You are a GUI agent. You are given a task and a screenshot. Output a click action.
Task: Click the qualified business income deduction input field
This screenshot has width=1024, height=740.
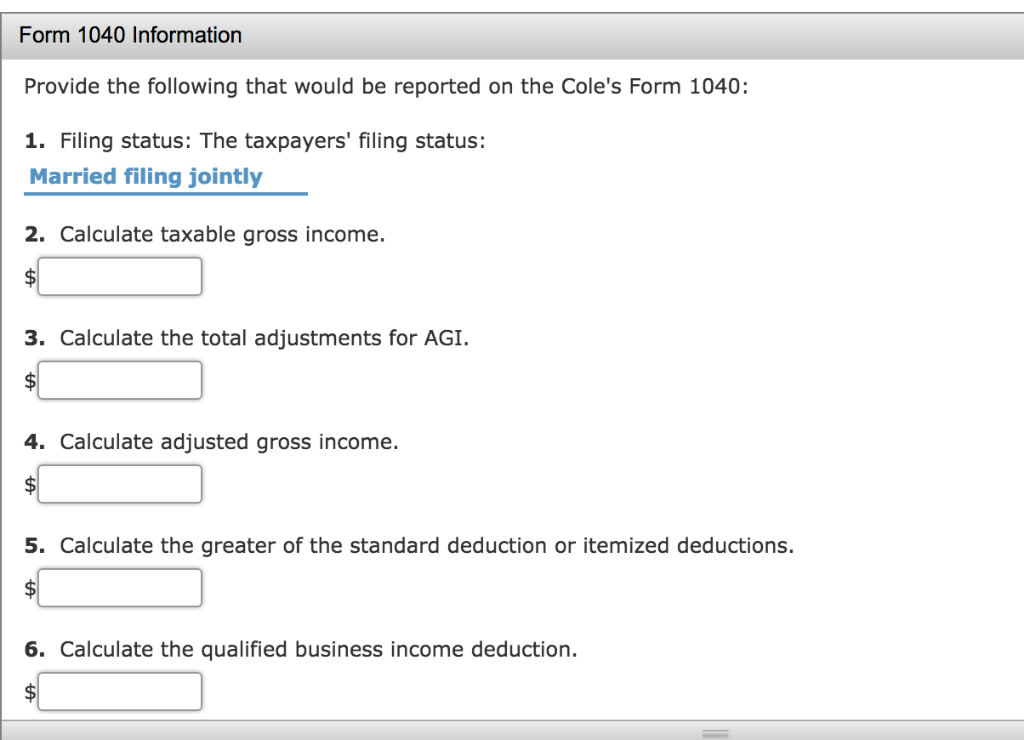tap(120, 691)
